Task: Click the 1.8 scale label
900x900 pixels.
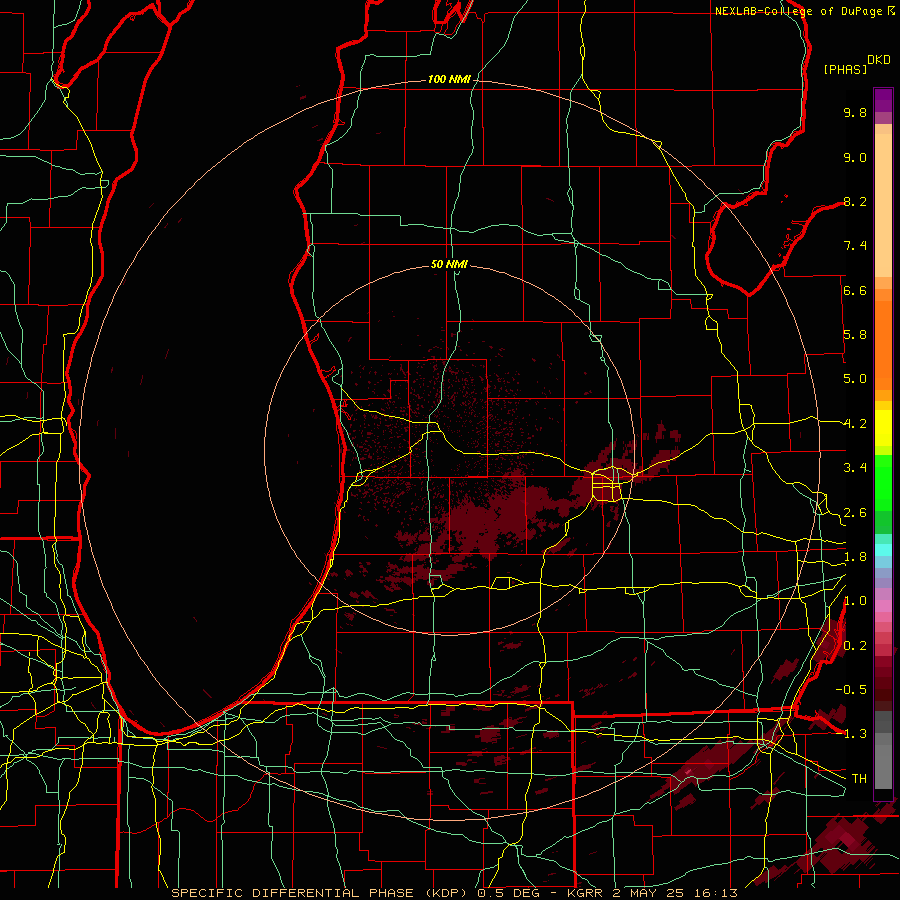Action: point(855,557)
